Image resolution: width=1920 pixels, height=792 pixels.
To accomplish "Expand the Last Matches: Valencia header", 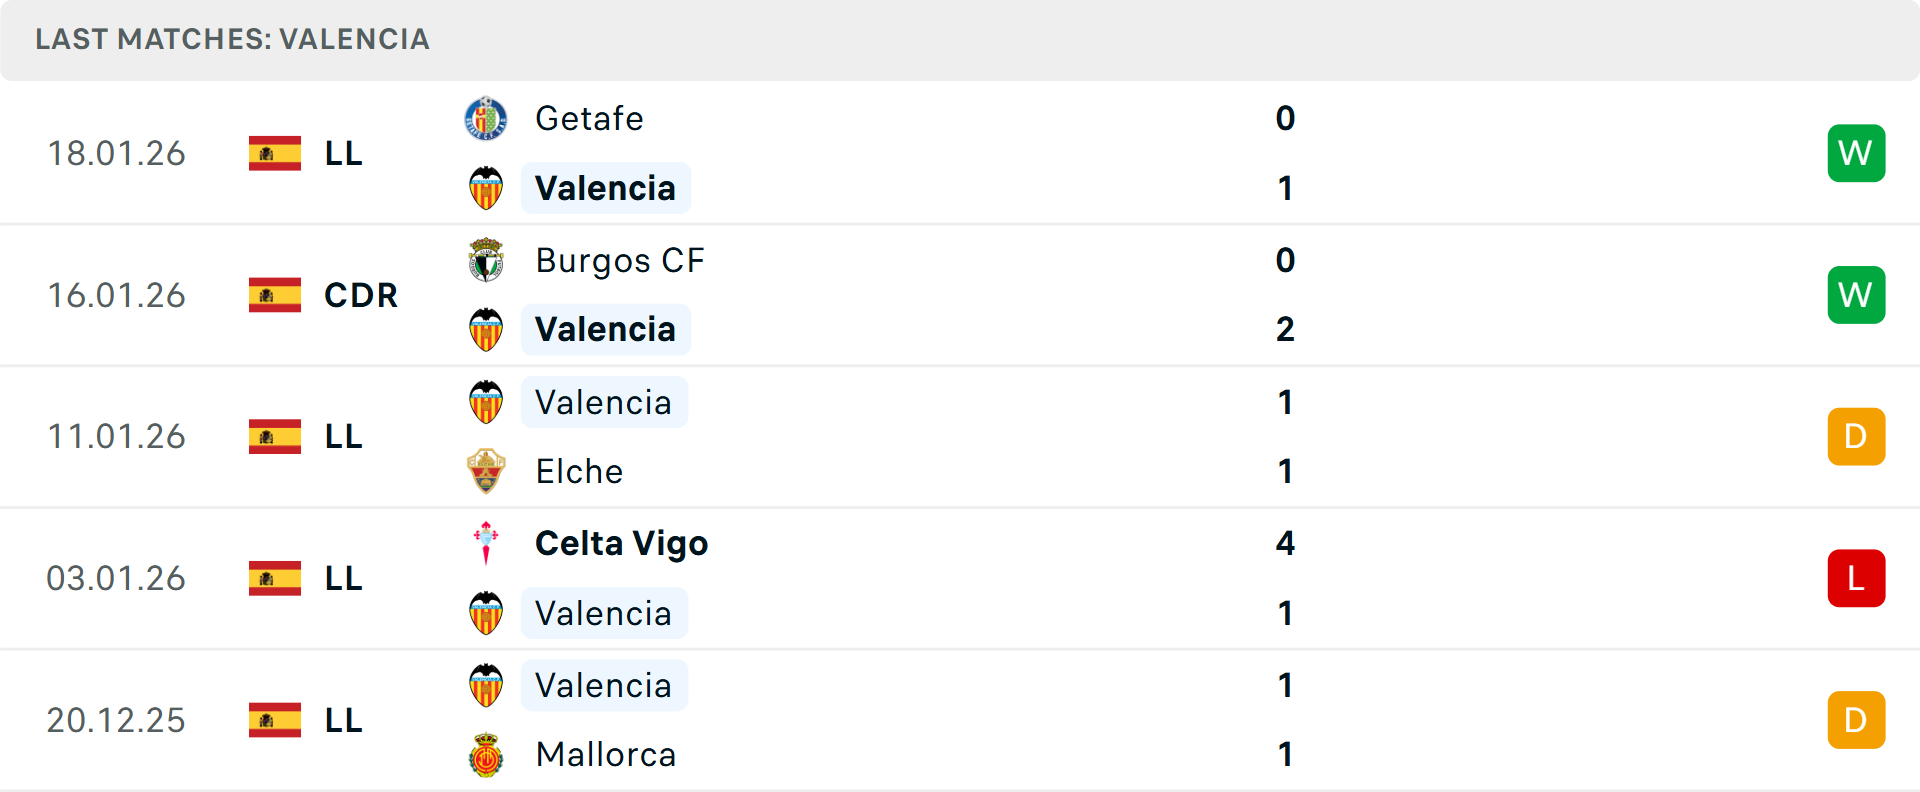I will click(231, 40).
